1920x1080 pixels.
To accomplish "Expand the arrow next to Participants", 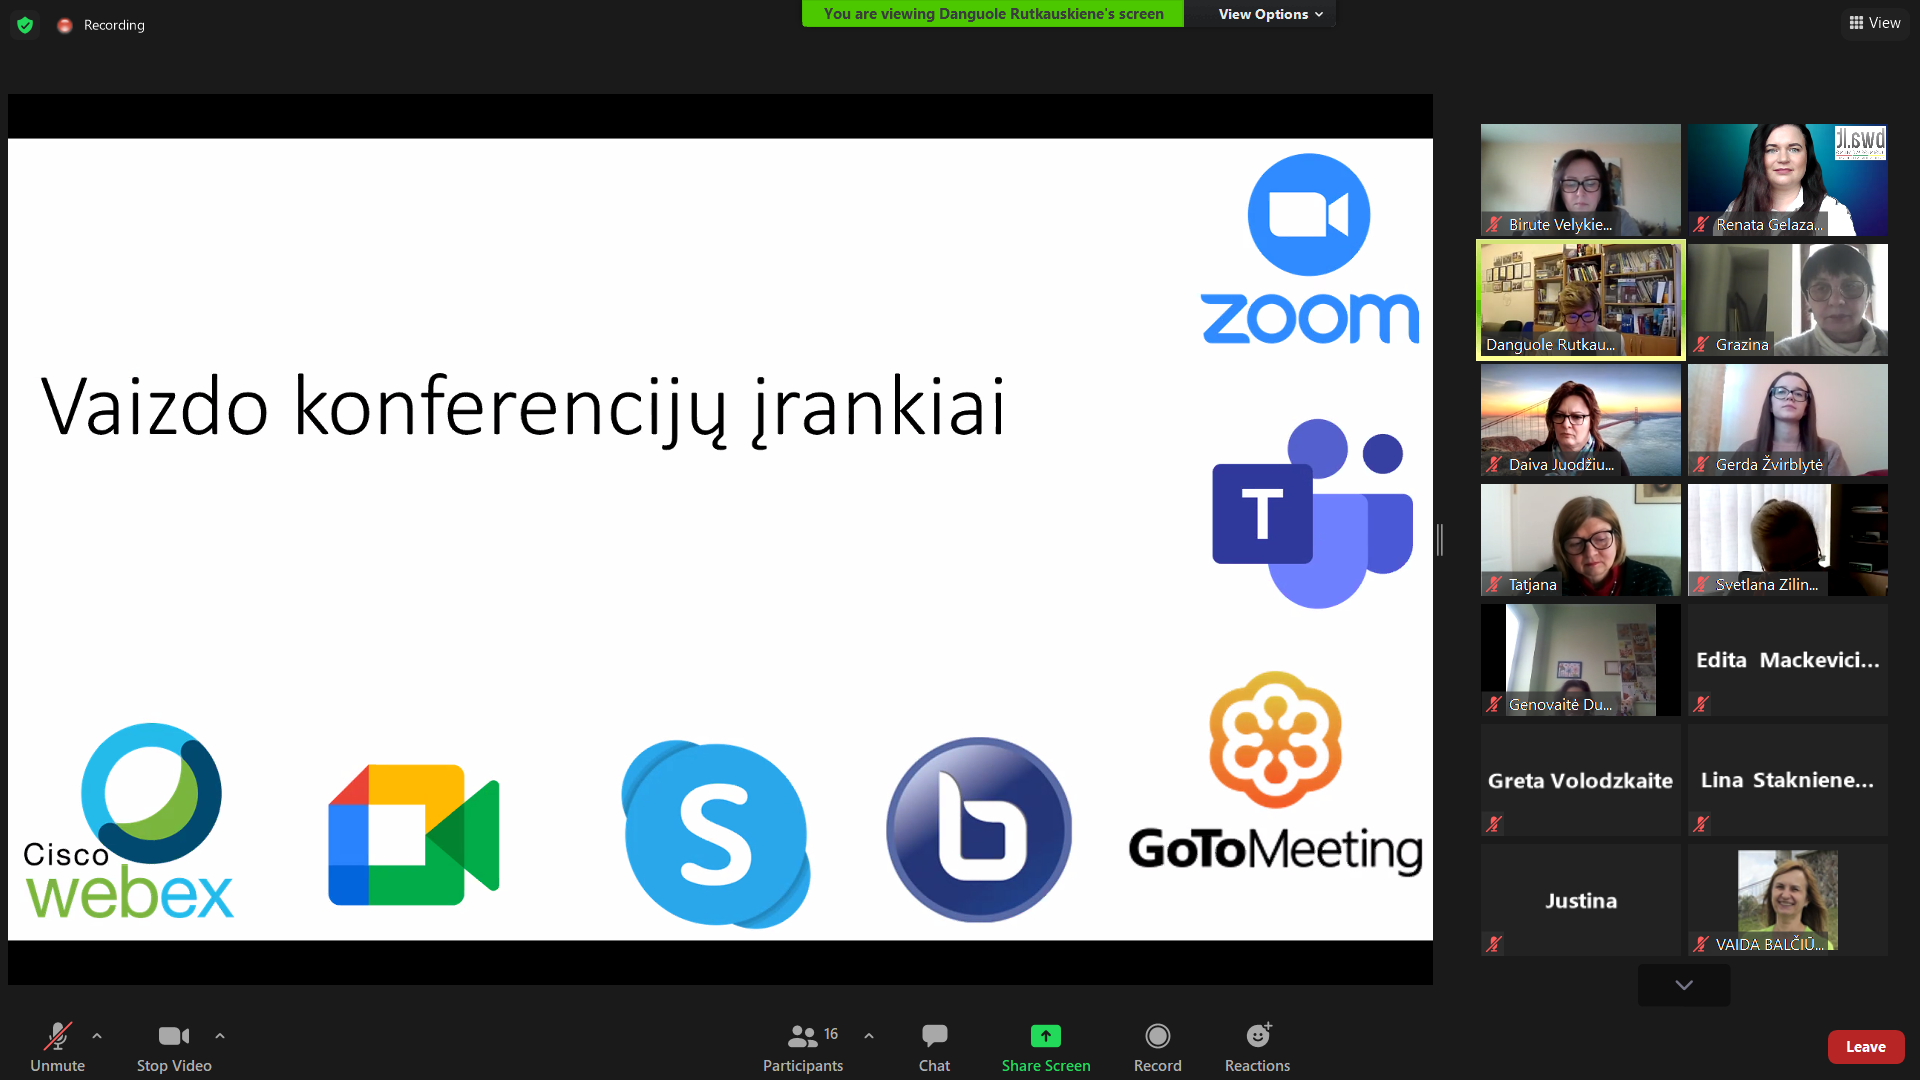I will [x=869, y=1036].
